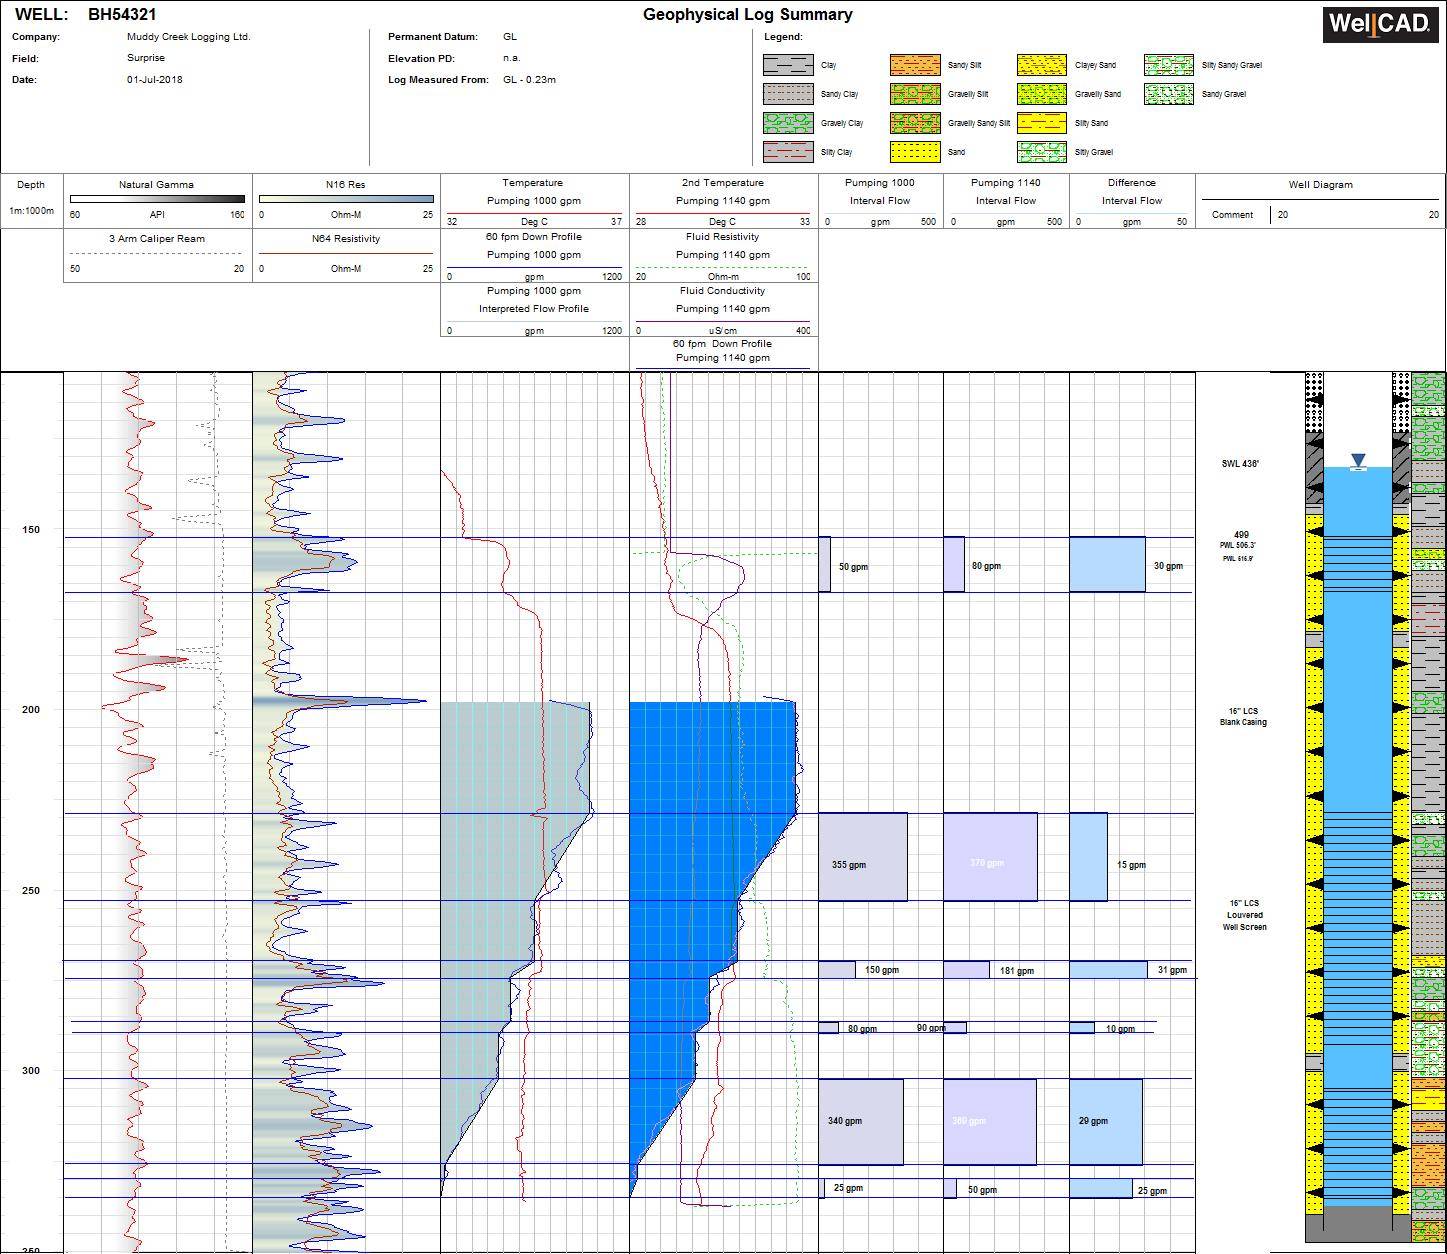Toggle the Natural Gamma curve header
This screenshot has height=1254, width=1447.
coord(155,184)
